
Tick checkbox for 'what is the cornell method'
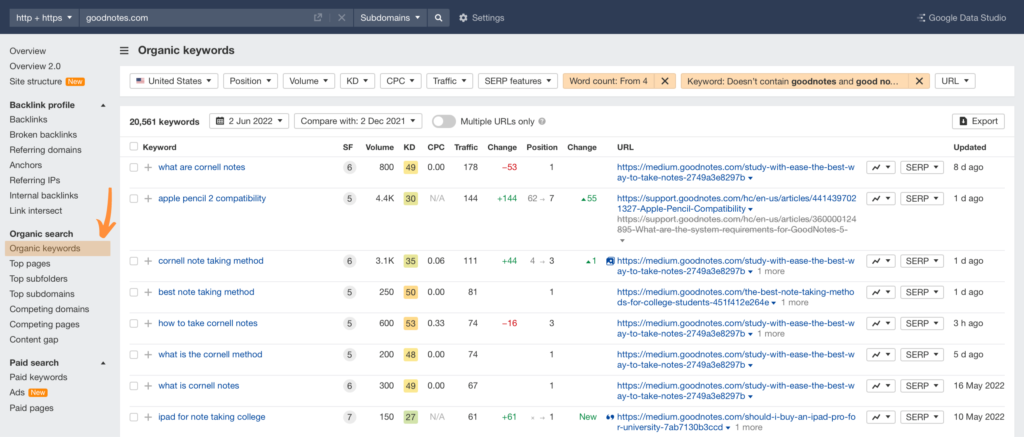pyautogui.click(x=134, y=355)
